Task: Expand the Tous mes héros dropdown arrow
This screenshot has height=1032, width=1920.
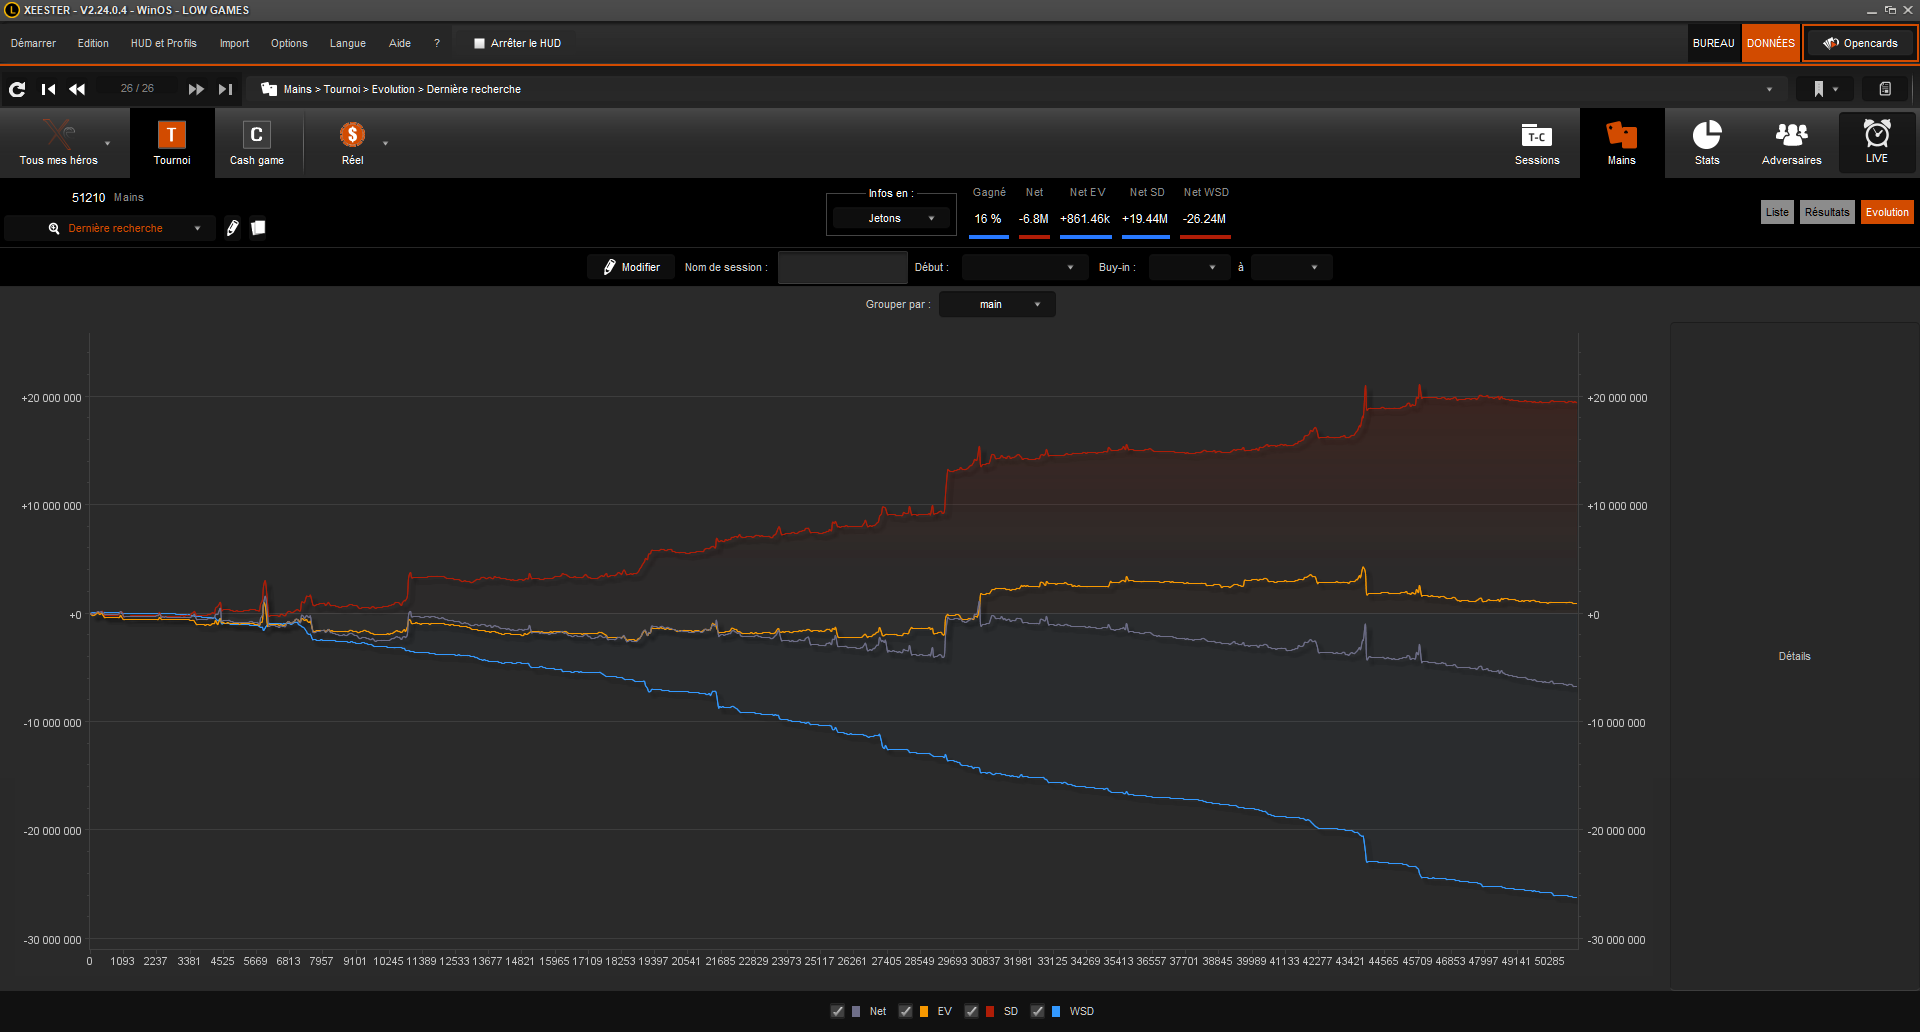Action: (108, 143)
